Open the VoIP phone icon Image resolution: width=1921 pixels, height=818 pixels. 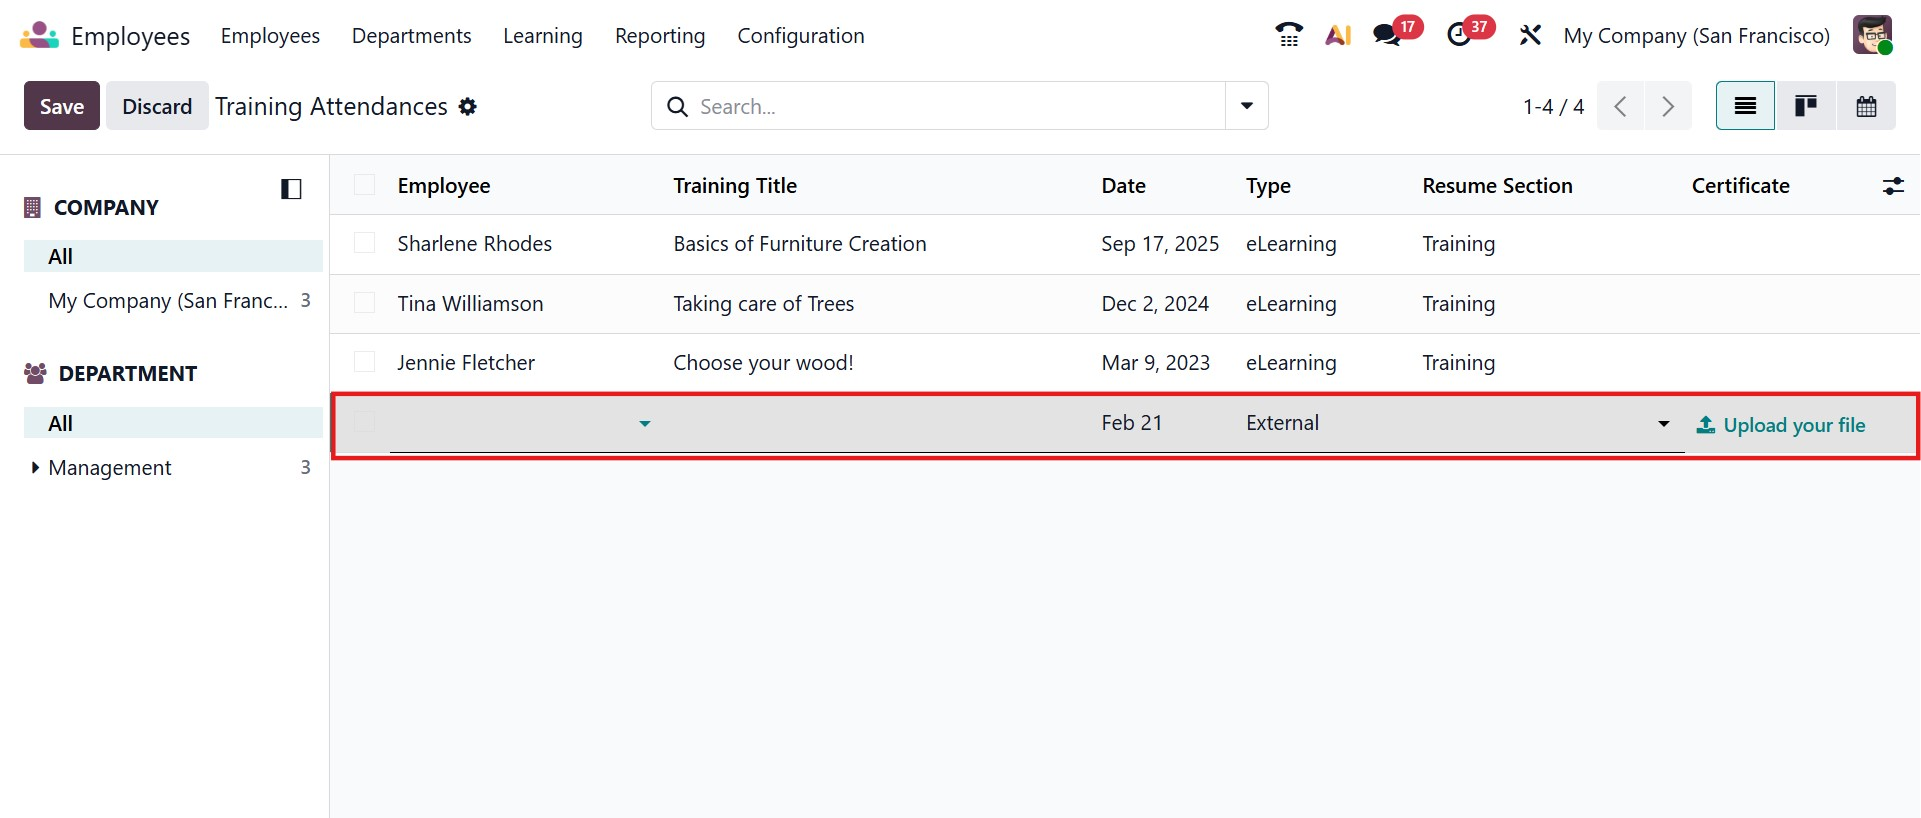point(1289,35)
